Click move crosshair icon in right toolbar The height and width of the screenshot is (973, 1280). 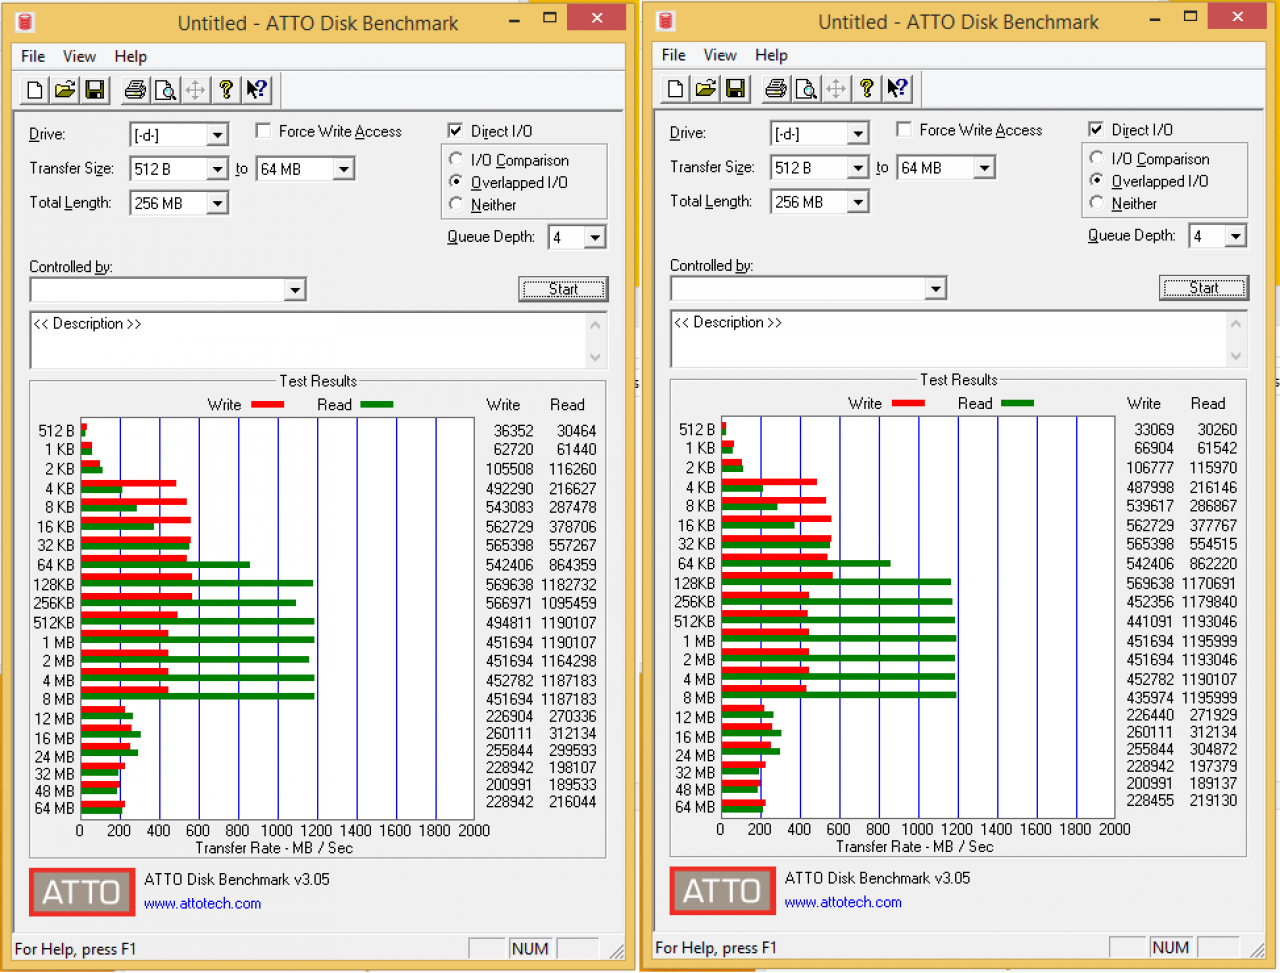pyautogui.click(x=836, y=89)
